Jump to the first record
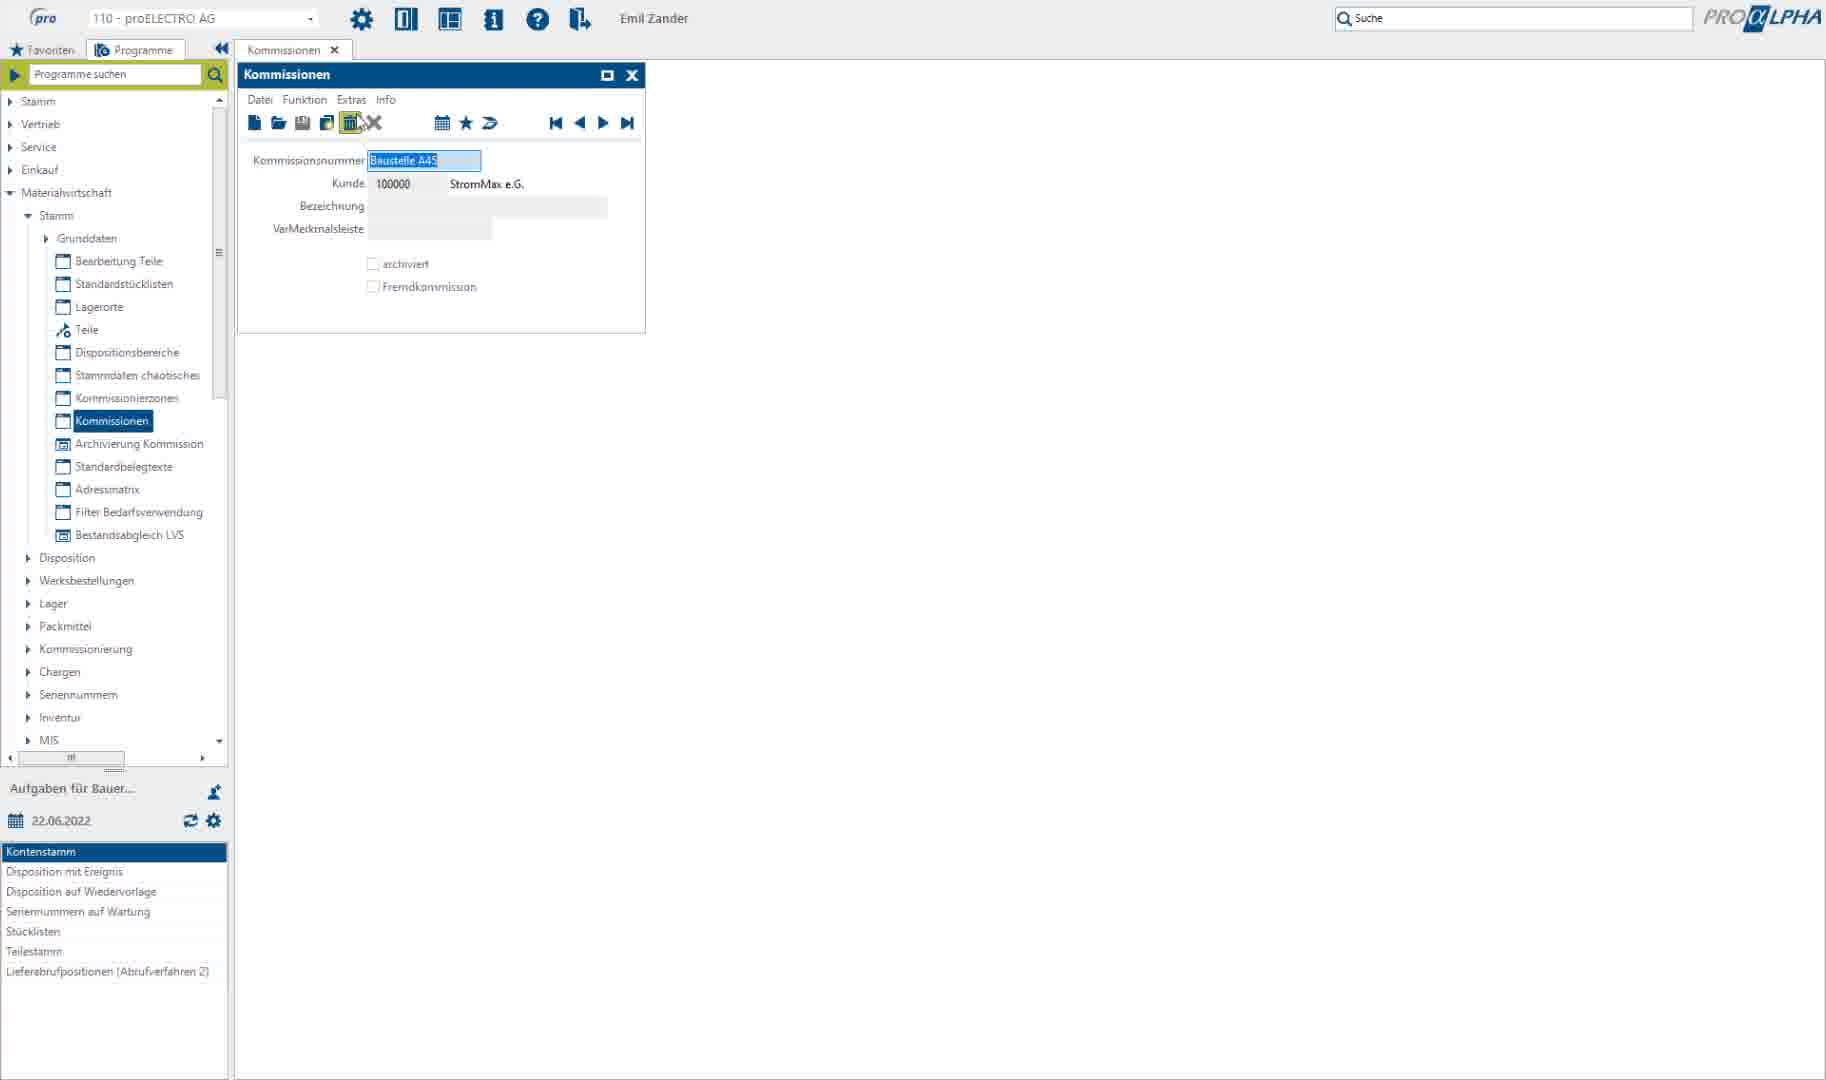Viewport: 1826px width, 1080px height. point(556,123)
